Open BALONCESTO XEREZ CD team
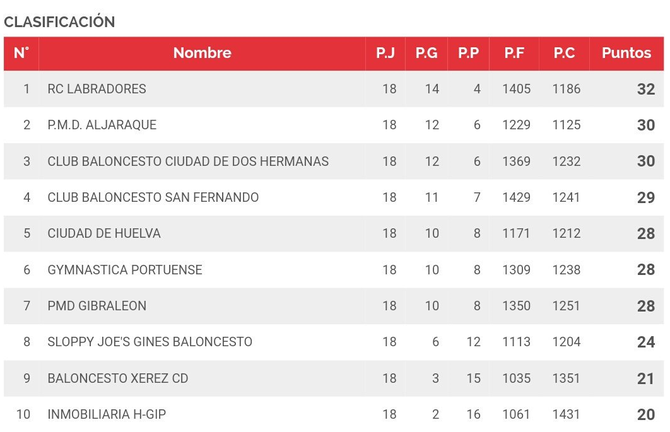The image size is (670, 432). 118,378
